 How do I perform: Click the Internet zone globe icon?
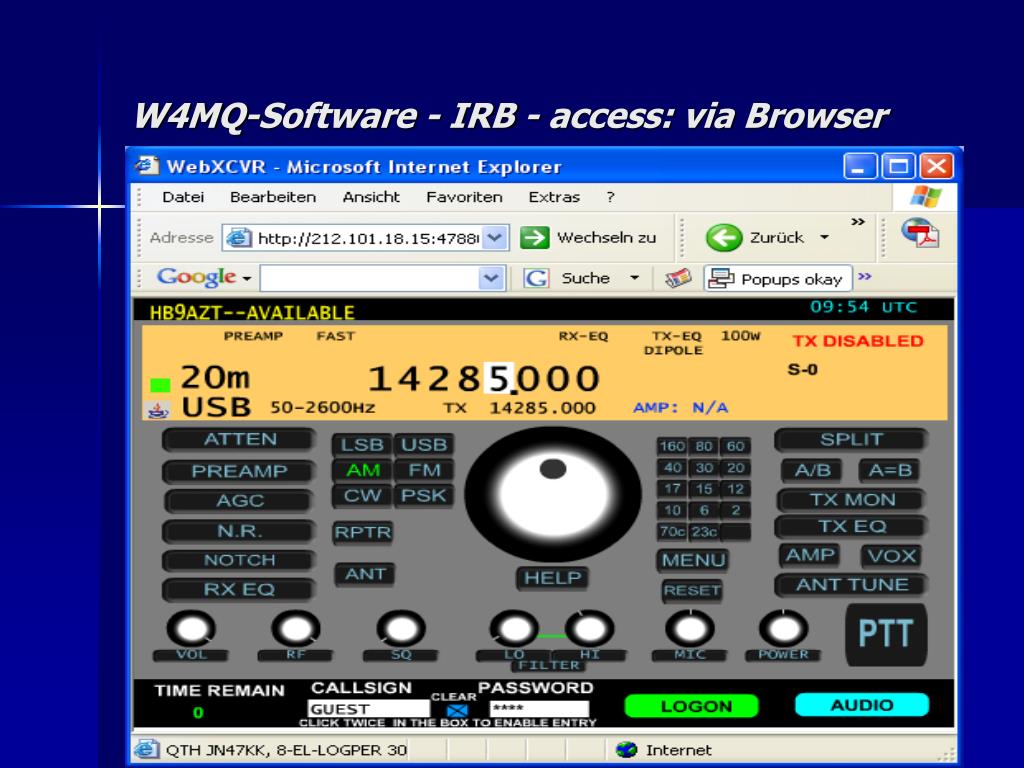point(626,750)
